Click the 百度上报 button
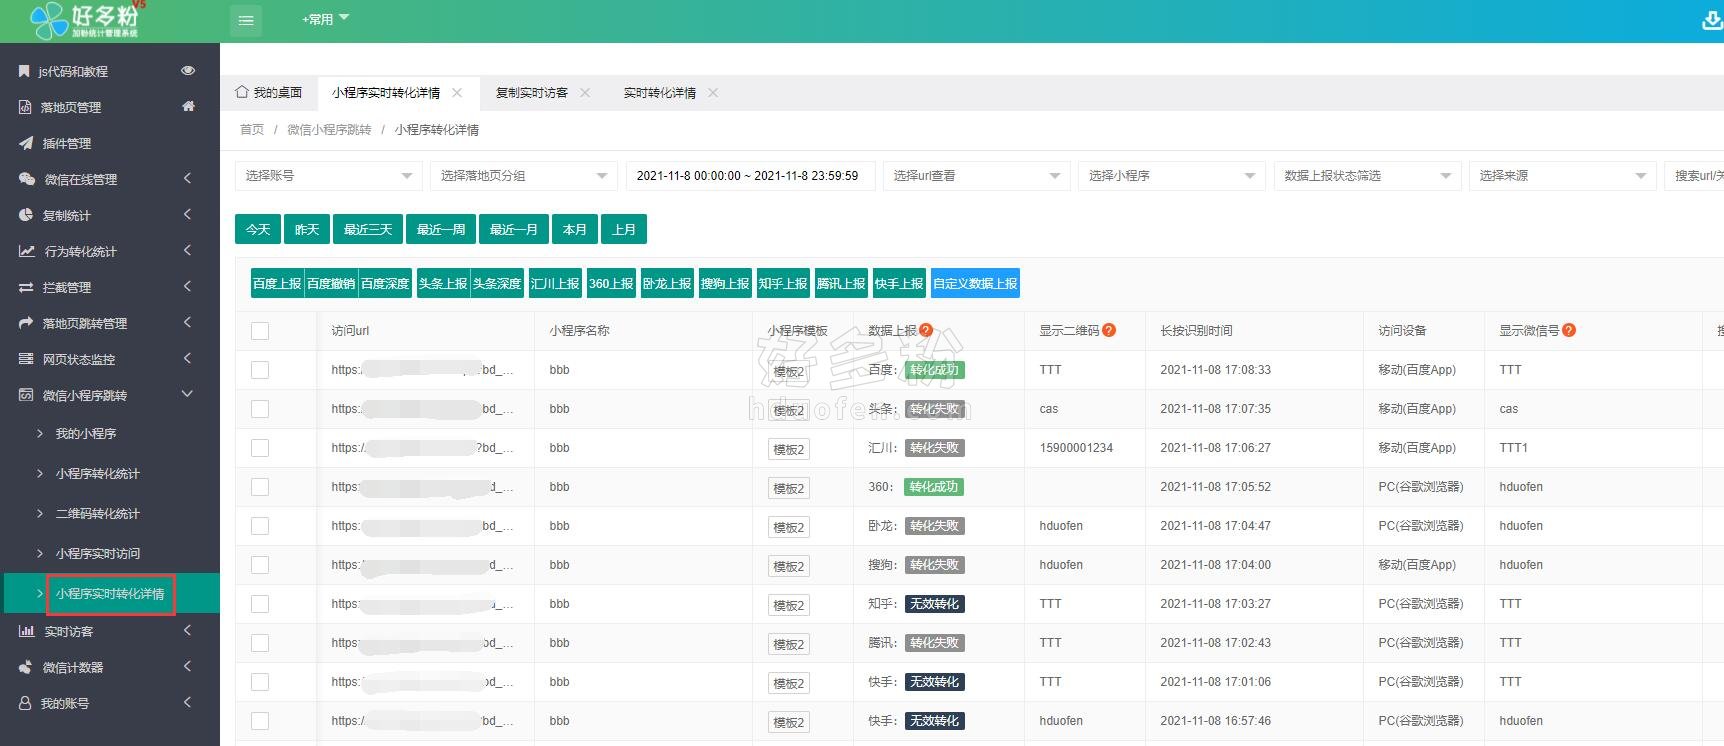Image resolution: width=1724 pixels, height=746 pixels. coord(277,284)
